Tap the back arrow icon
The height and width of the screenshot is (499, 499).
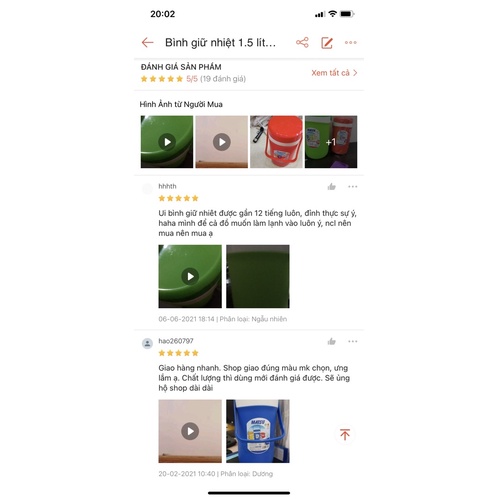point(147,42)
